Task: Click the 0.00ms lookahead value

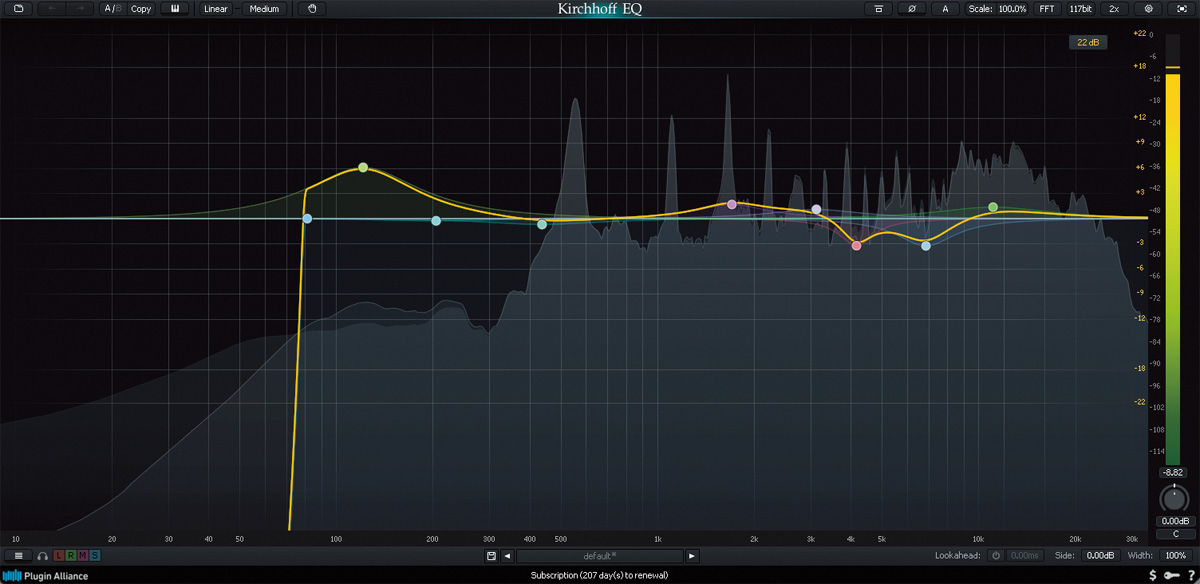Action: coord(1024,556)
